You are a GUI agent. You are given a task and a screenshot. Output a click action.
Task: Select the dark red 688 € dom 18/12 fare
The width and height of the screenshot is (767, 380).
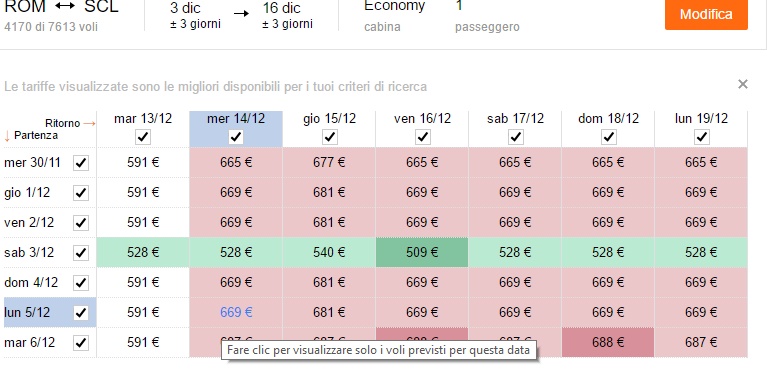click(x=608, y=342)
